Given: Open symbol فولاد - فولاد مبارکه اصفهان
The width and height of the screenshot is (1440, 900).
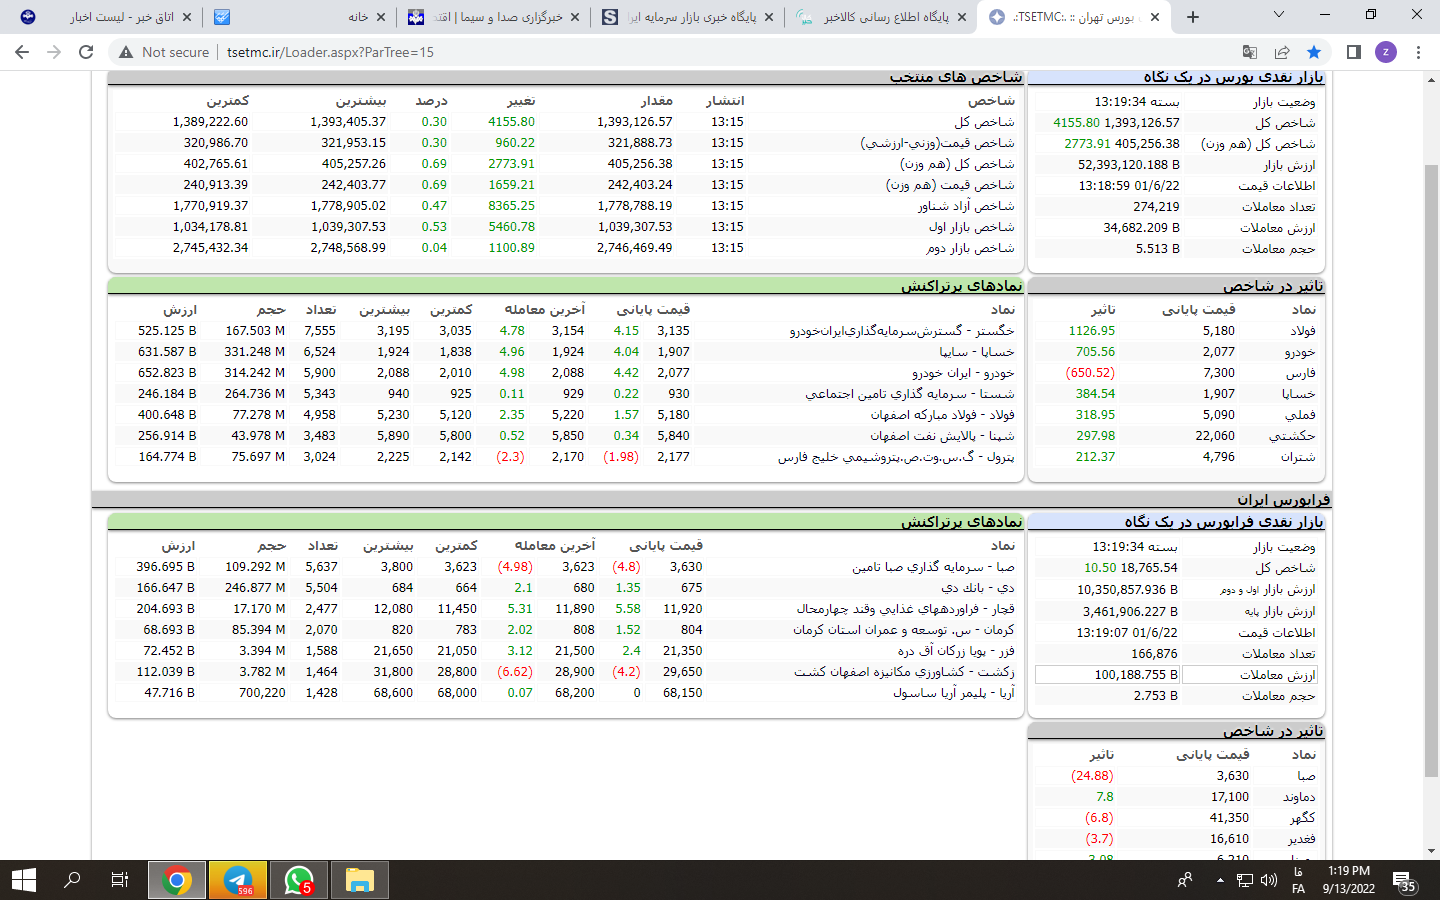Looking at the screenshot, I should 942,415.
